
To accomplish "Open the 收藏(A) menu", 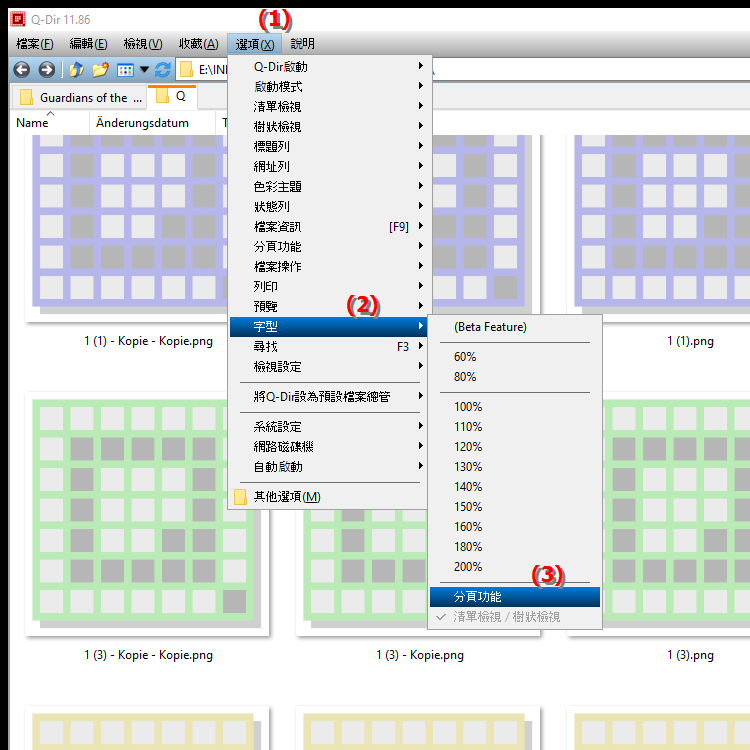I will pos(199,44).
